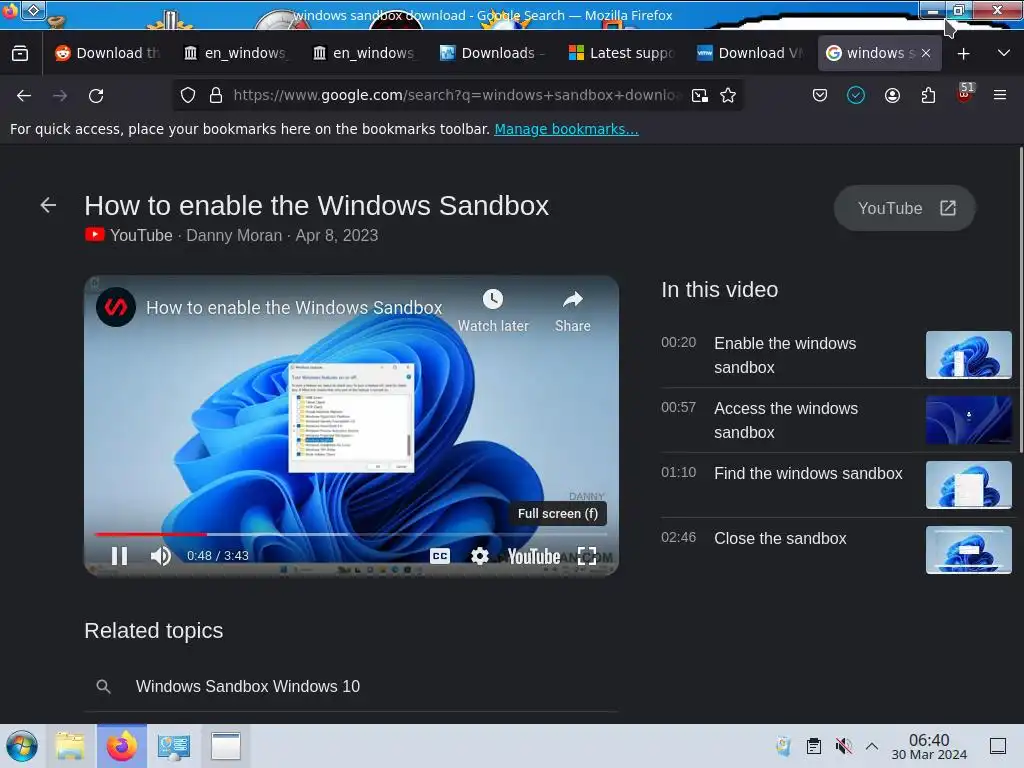Open Firefox hamburger application menu
Image resolution: width=1024 pixels, height=768 pixels.
(999, 95)
